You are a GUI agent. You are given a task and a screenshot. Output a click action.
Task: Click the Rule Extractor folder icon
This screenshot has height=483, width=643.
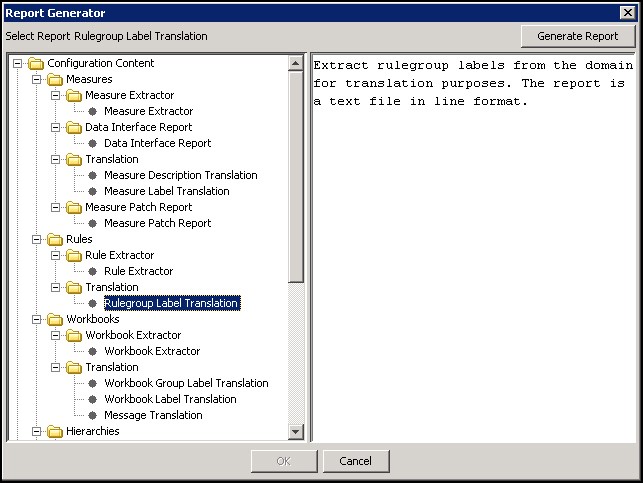tap(74, 255)
